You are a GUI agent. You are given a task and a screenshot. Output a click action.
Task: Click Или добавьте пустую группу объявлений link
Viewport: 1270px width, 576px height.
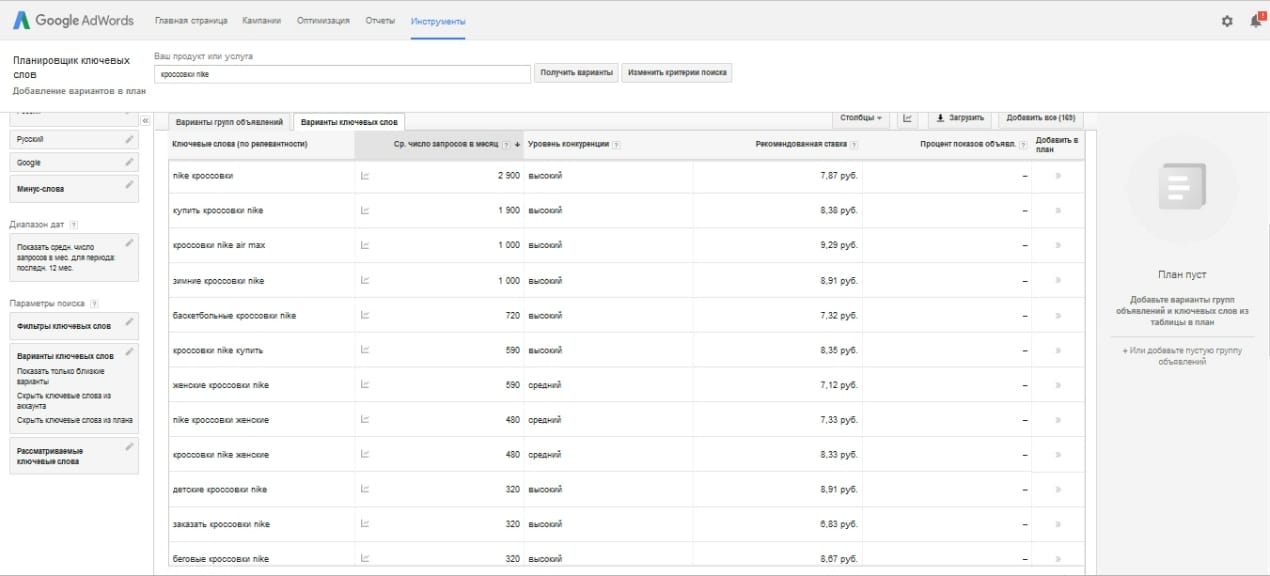click(x=1182, y=356)
